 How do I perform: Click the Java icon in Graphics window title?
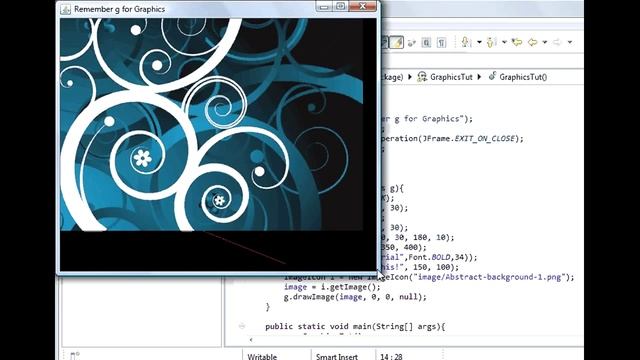click(65, 9)
